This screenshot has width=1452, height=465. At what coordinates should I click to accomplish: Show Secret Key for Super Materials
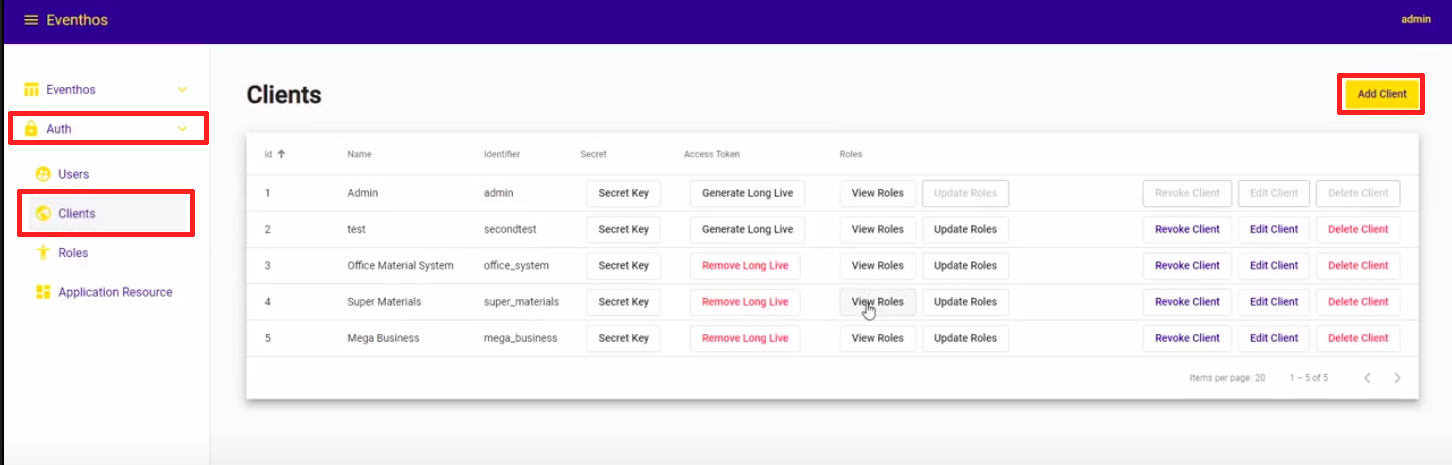pos(623,301)
